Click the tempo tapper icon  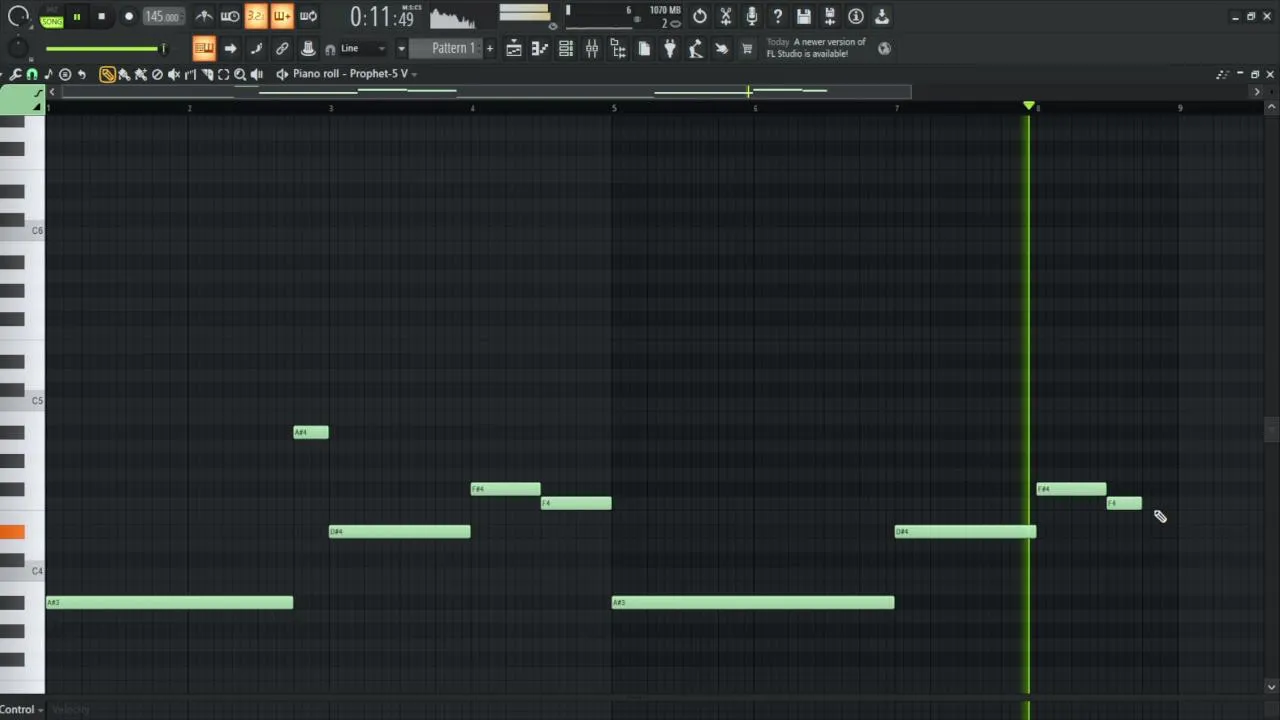696,48
